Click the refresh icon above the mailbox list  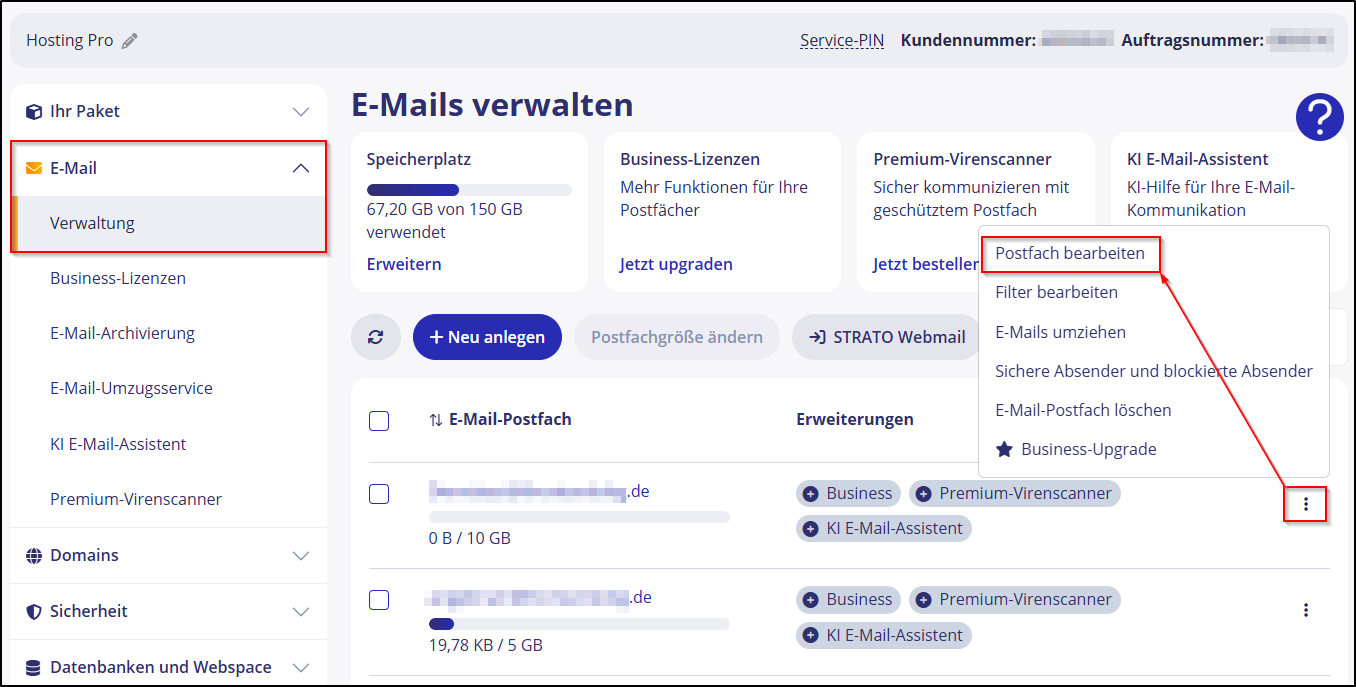tap(376, 337)
